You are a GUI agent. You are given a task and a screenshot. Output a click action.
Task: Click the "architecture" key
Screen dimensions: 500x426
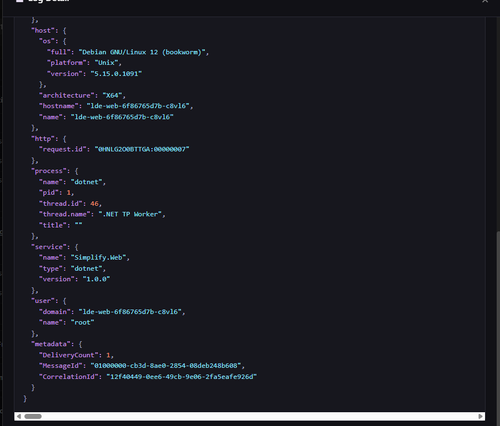point(67,95)
